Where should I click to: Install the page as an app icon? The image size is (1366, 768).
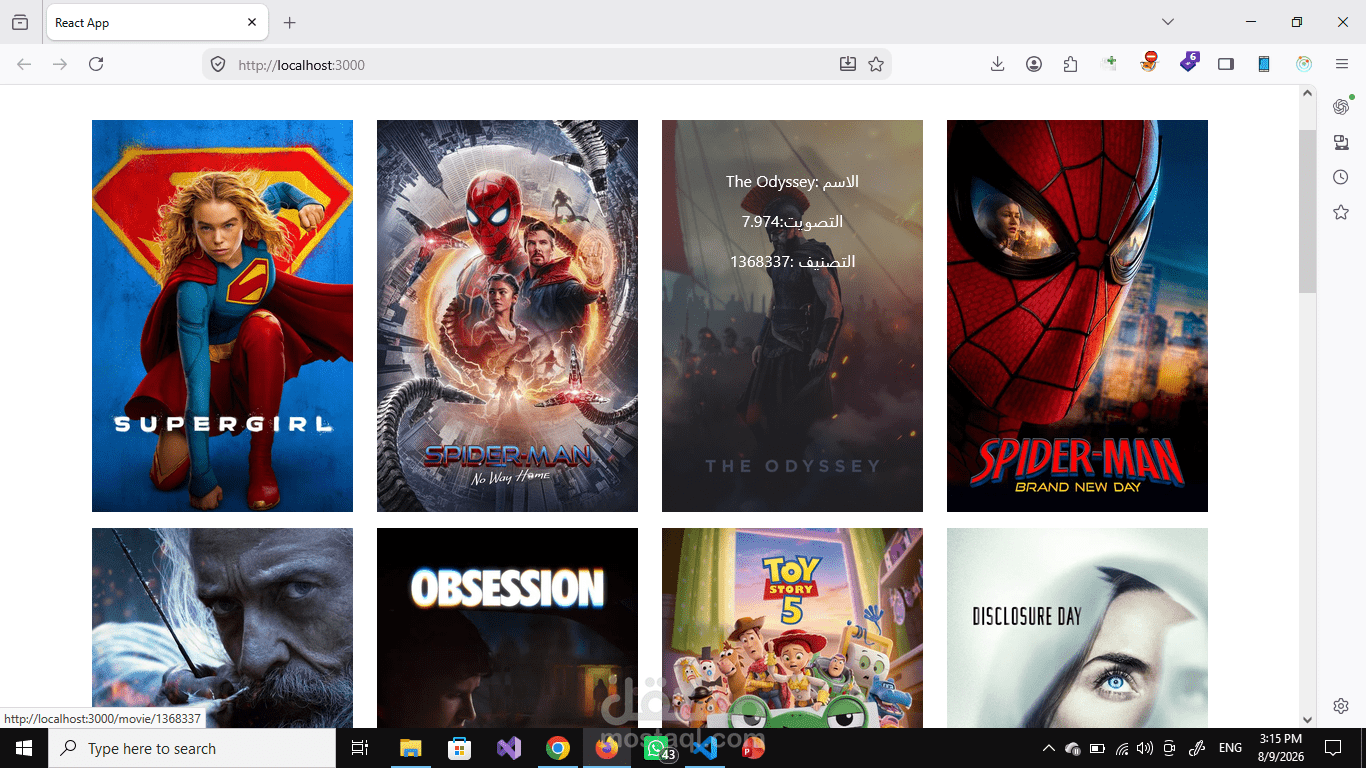pos(848,64)
